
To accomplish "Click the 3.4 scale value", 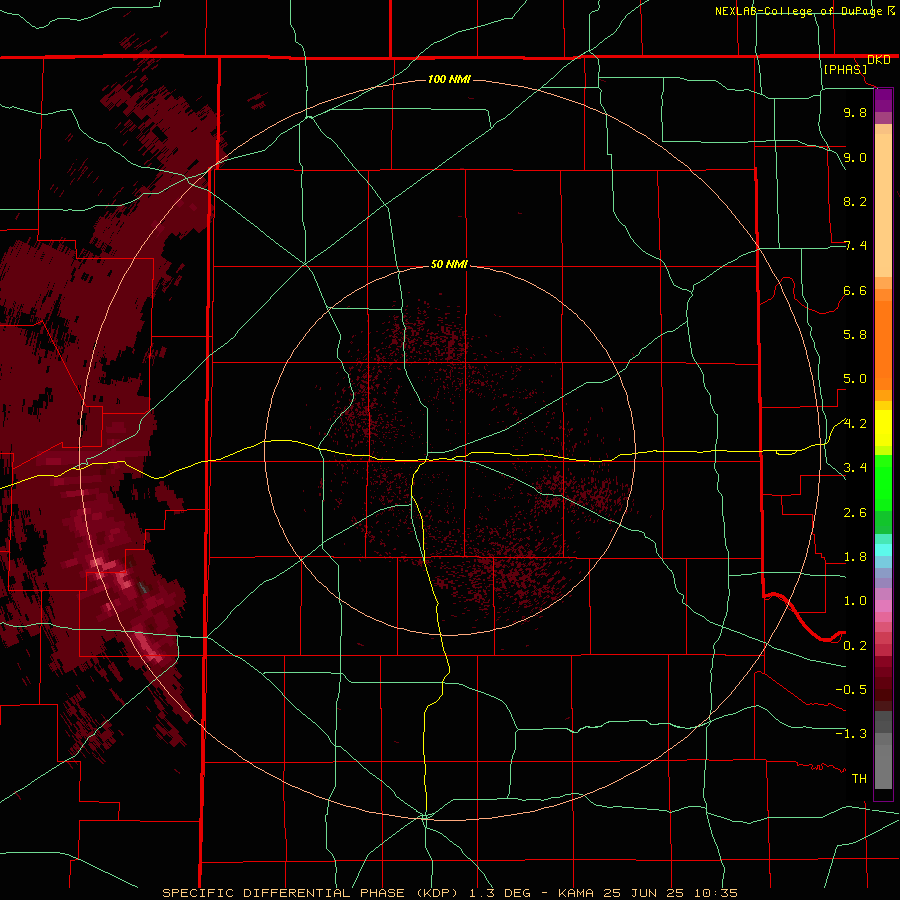I will (855, 468).
